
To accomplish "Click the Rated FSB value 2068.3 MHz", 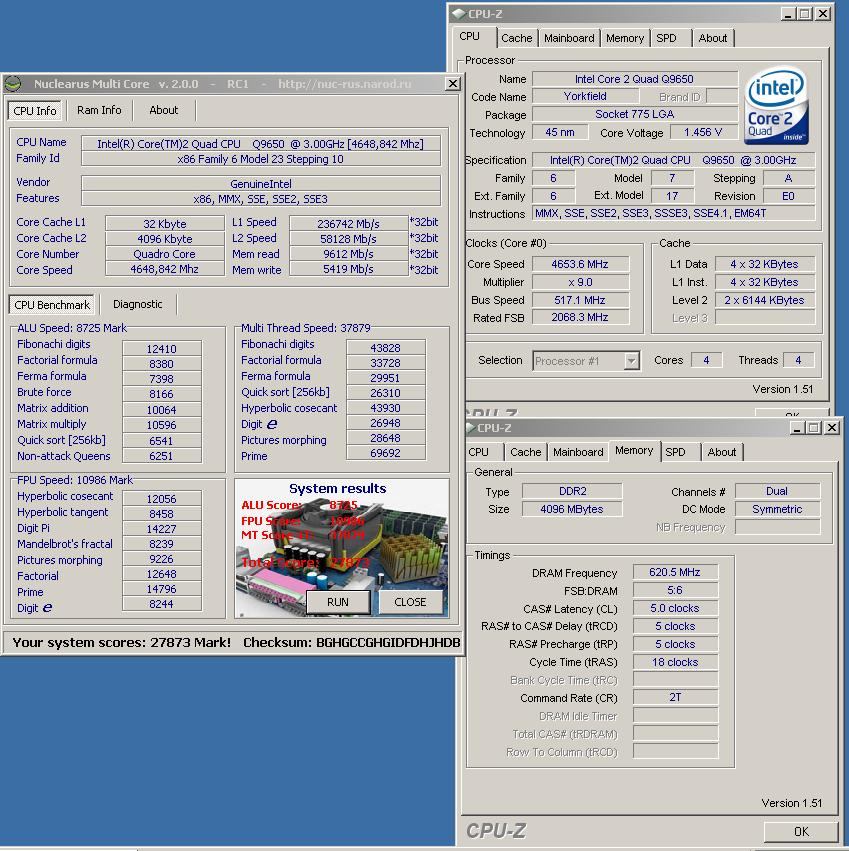I will click(580, 317).
